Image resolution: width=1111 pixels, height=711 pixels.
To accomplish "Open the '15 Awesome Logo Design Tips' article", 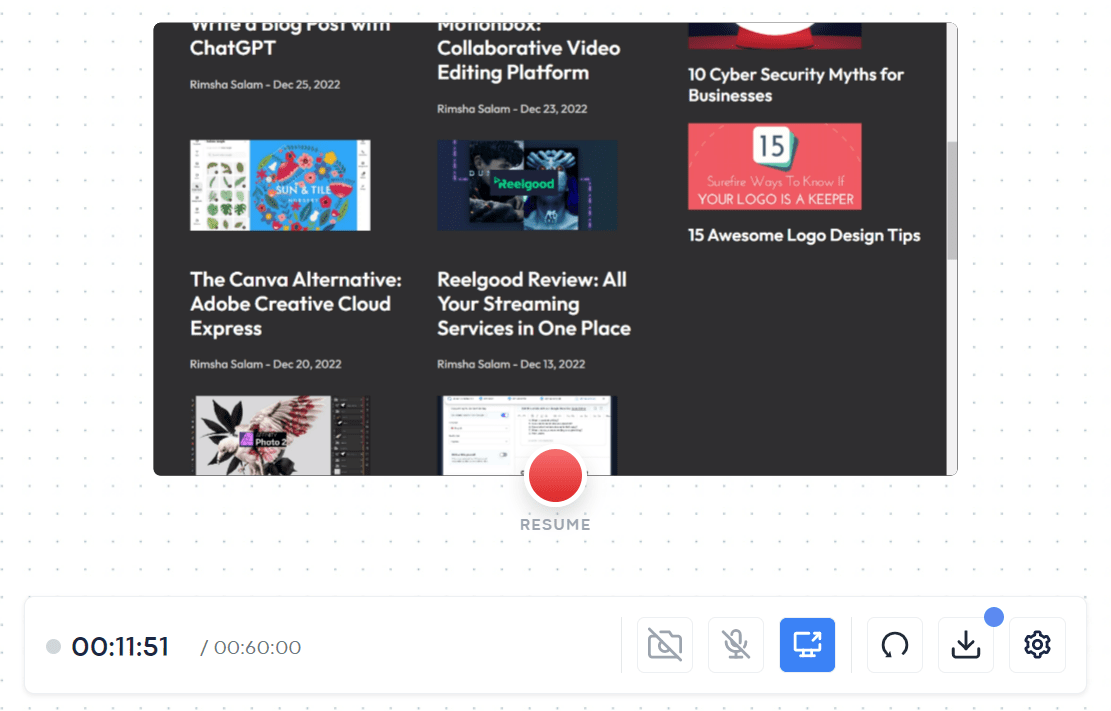I will pos(803,235).
